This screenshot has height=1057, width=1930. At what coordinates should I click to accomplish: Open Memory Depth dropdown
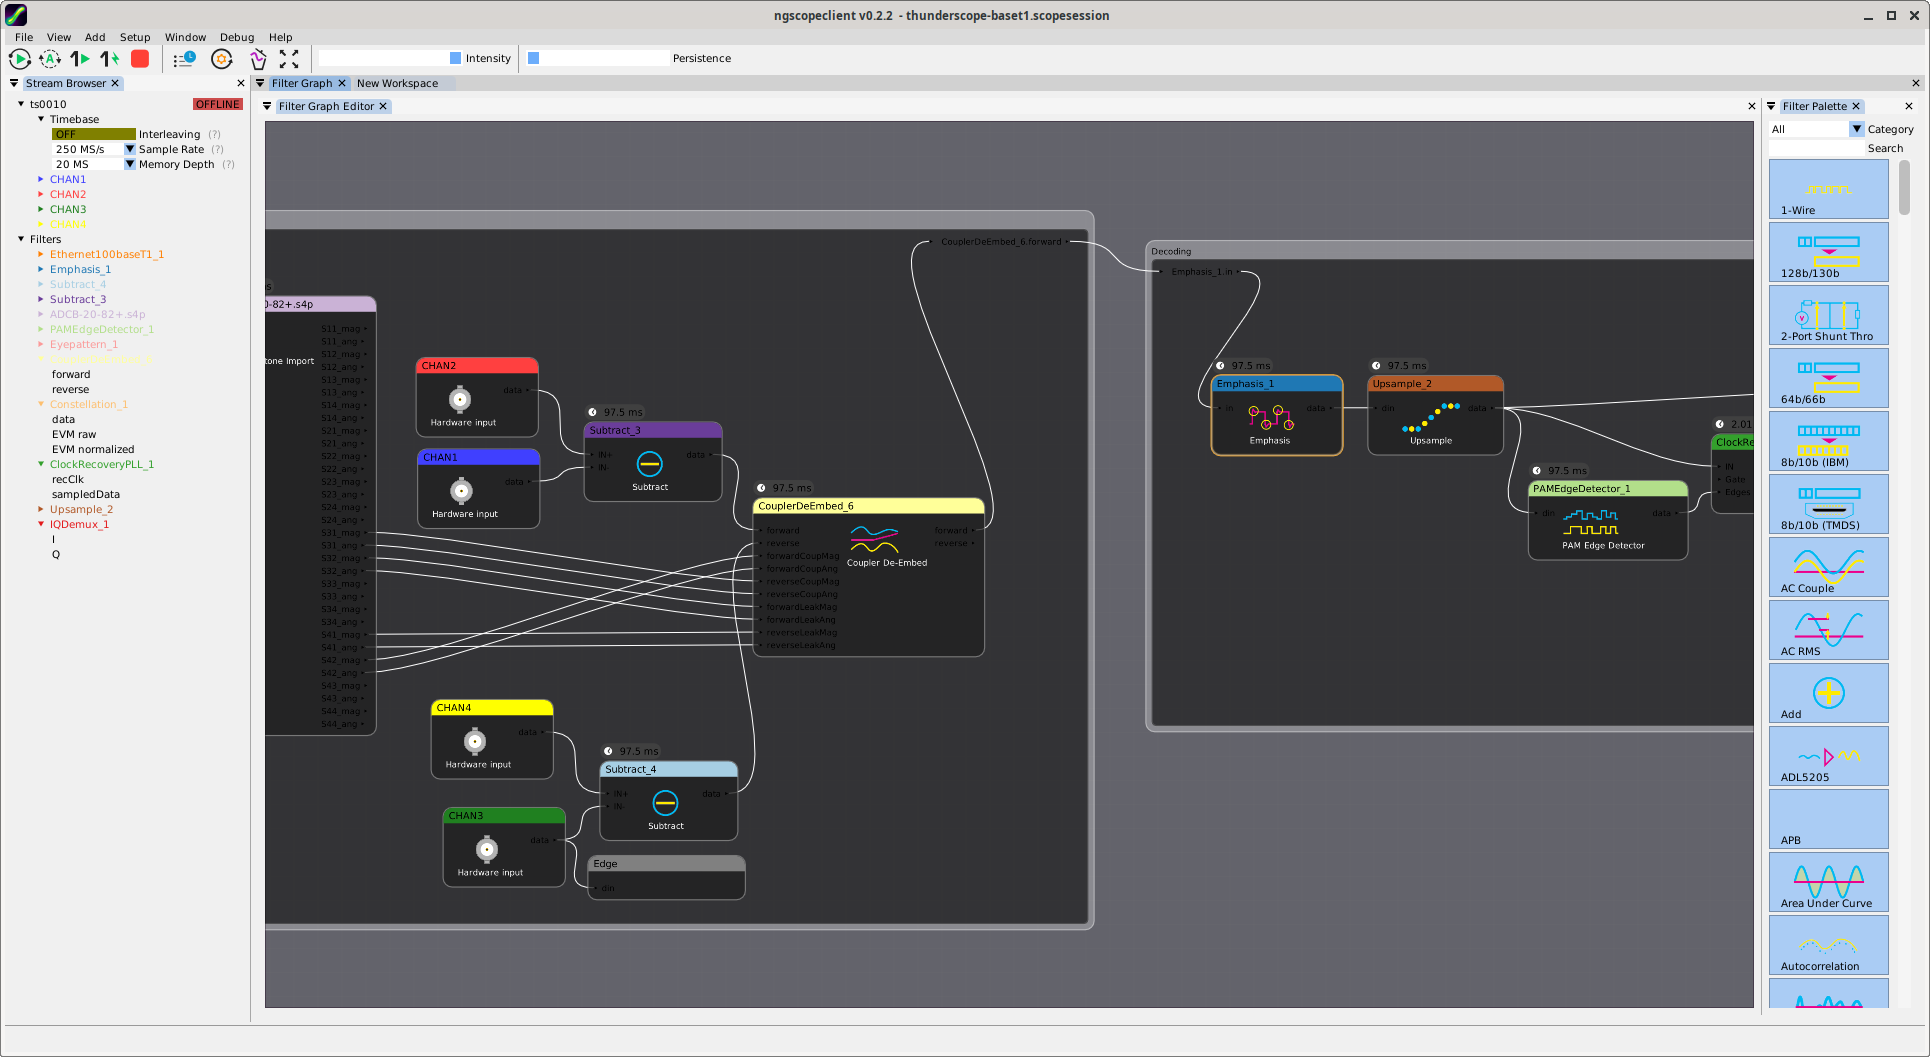point(129,164)
